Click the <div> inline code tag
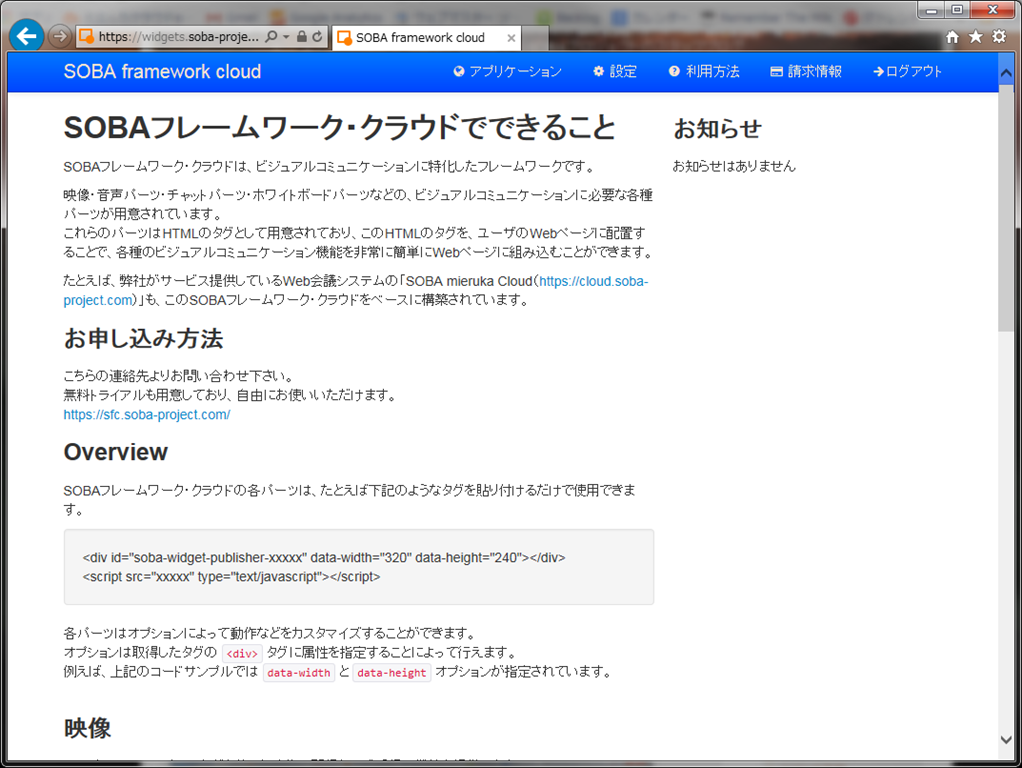 (242, 653)
